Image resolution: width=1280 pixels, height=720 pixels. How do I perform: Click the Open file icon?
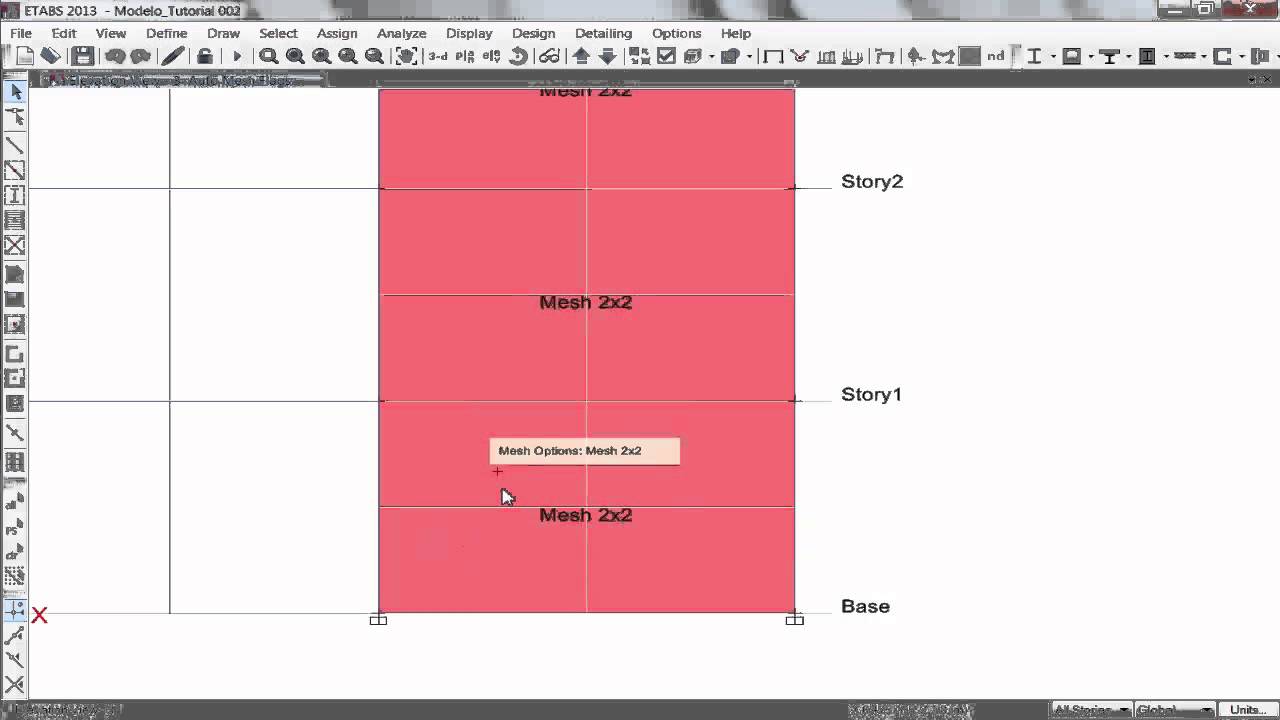pos(50,56)
